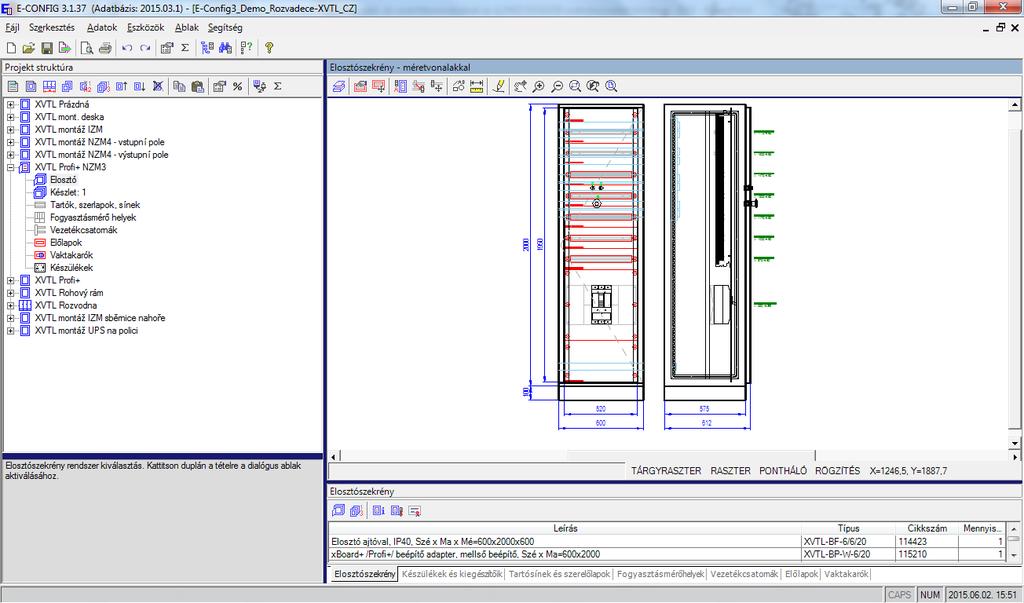
Task: Print the current project
Action: pyautogui.click(x=105, y=48)
